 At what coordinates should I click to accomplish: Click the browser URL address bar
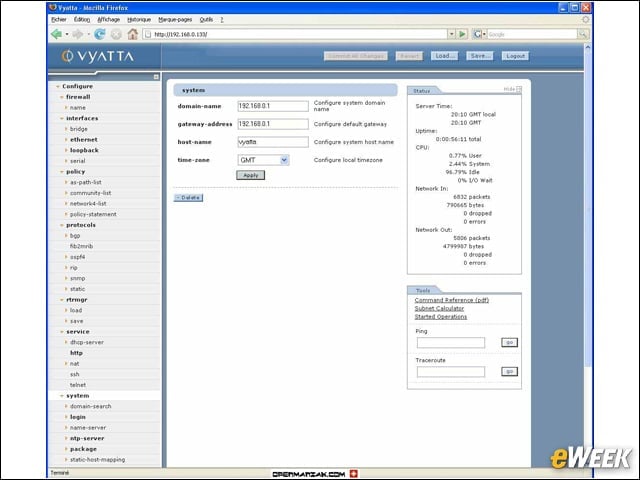tap(296, 34)
